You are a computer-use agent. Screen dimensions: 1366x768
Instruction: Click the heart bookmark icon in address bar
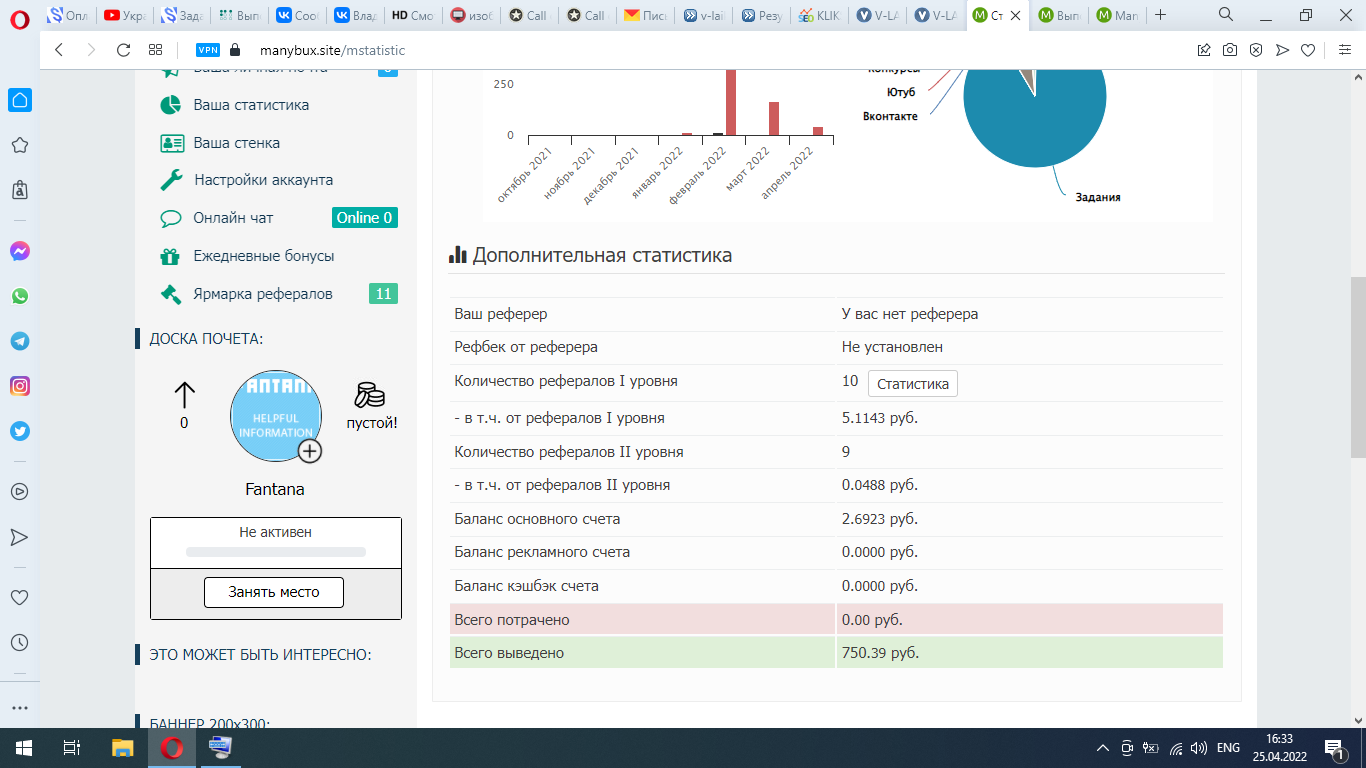click(x=1308, y=50)
